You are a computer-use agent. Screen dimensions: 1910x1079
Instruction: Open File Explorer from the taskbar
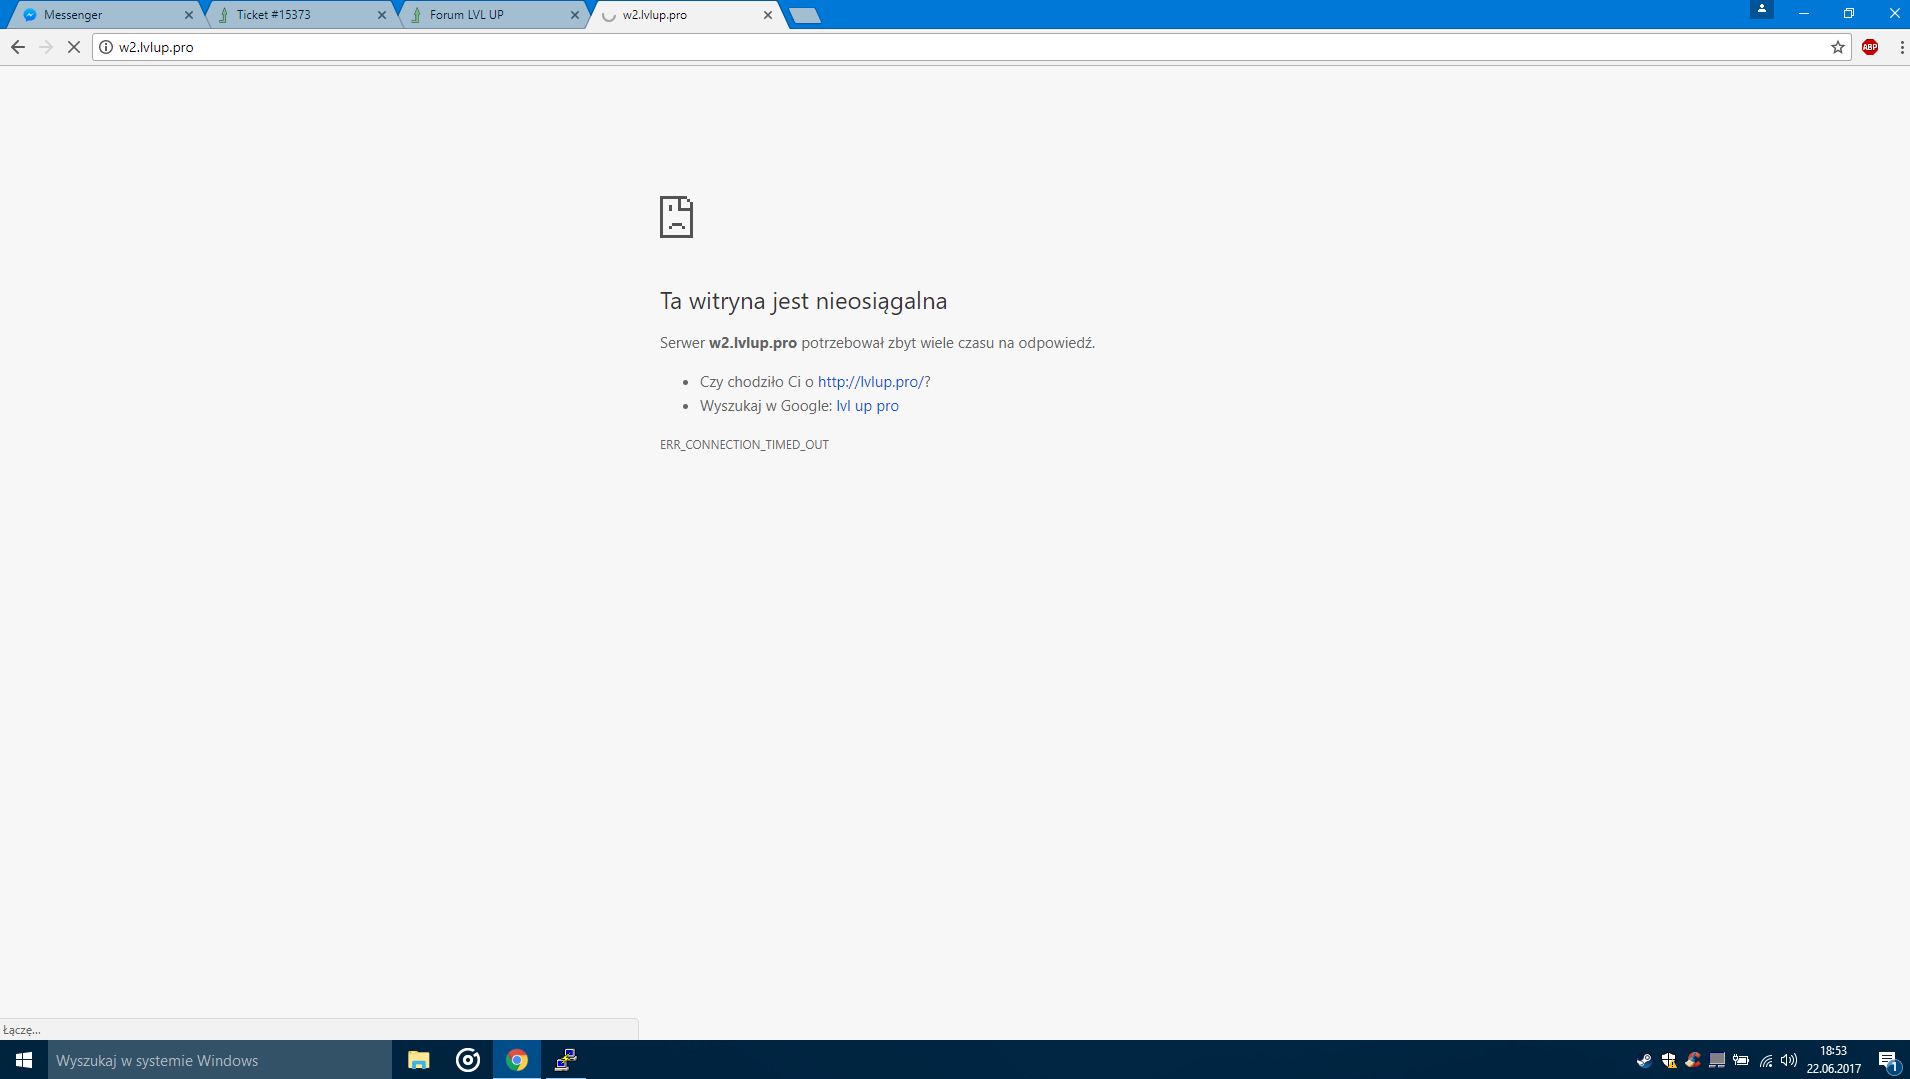click(418, 1060)
